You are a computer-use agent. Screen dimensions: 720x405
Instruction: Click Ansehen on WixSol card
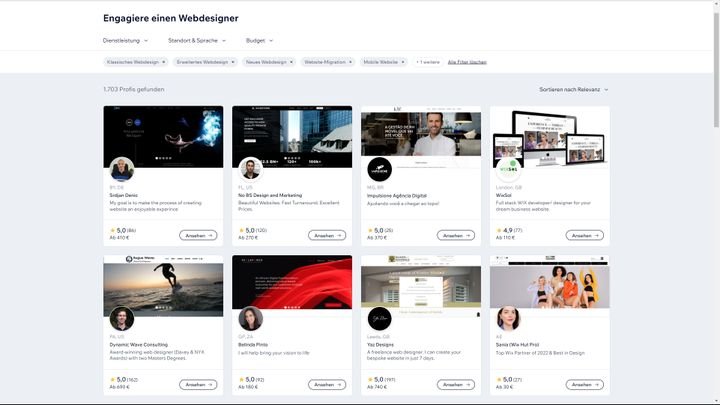tap(585, 236)
